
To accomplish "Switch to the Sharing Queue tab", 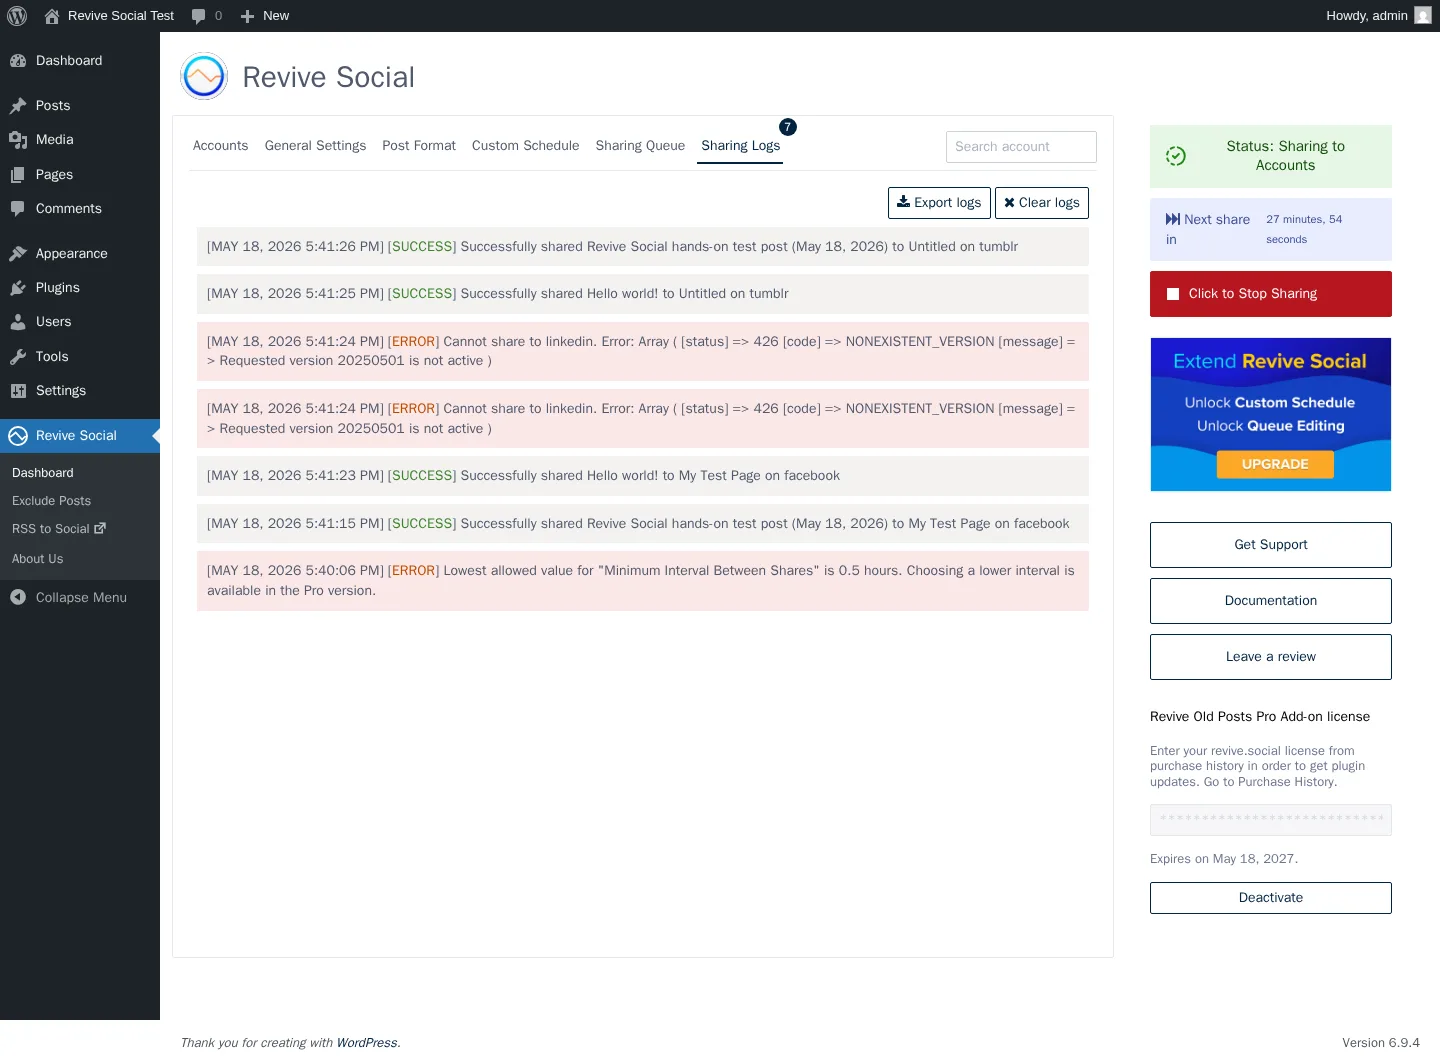I will (640, 146).
